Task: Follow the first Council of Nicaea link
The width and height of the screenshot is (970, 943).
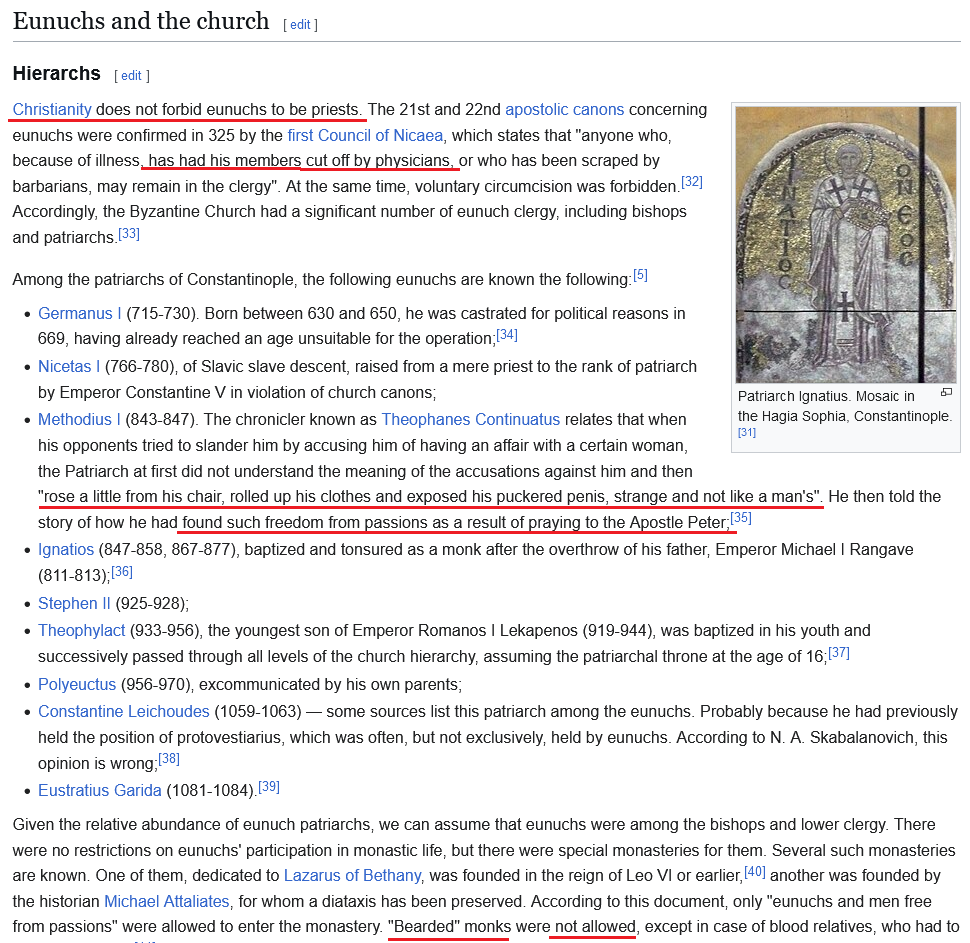Action: tap(365, 136)
